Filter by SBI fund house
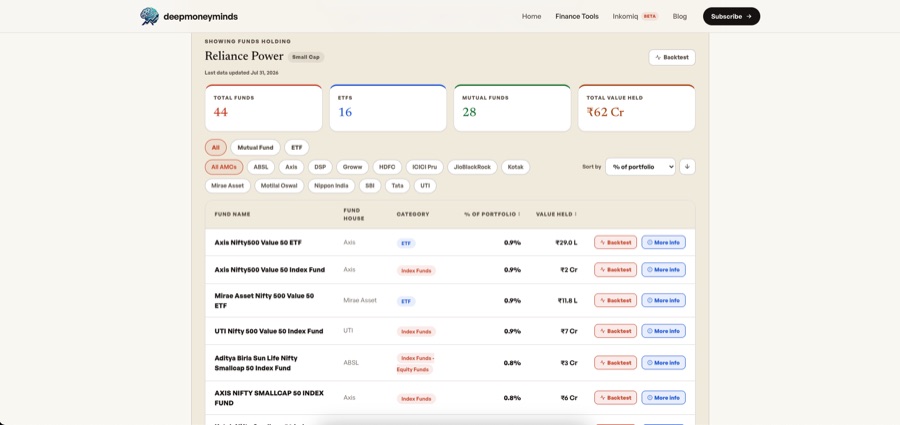Screen dimensions: 900x425 coord(370,186)
